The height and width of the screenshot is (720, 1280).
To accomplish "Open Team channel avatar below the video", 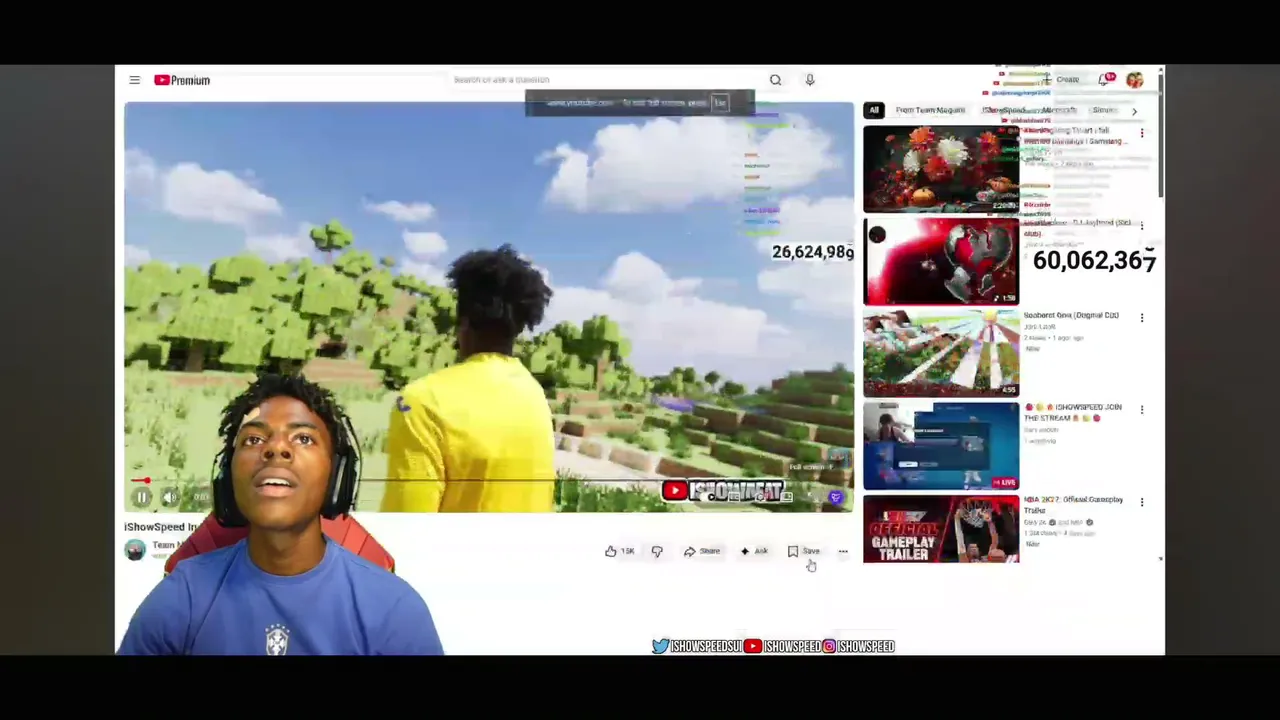I will click(x=134, y=549).
